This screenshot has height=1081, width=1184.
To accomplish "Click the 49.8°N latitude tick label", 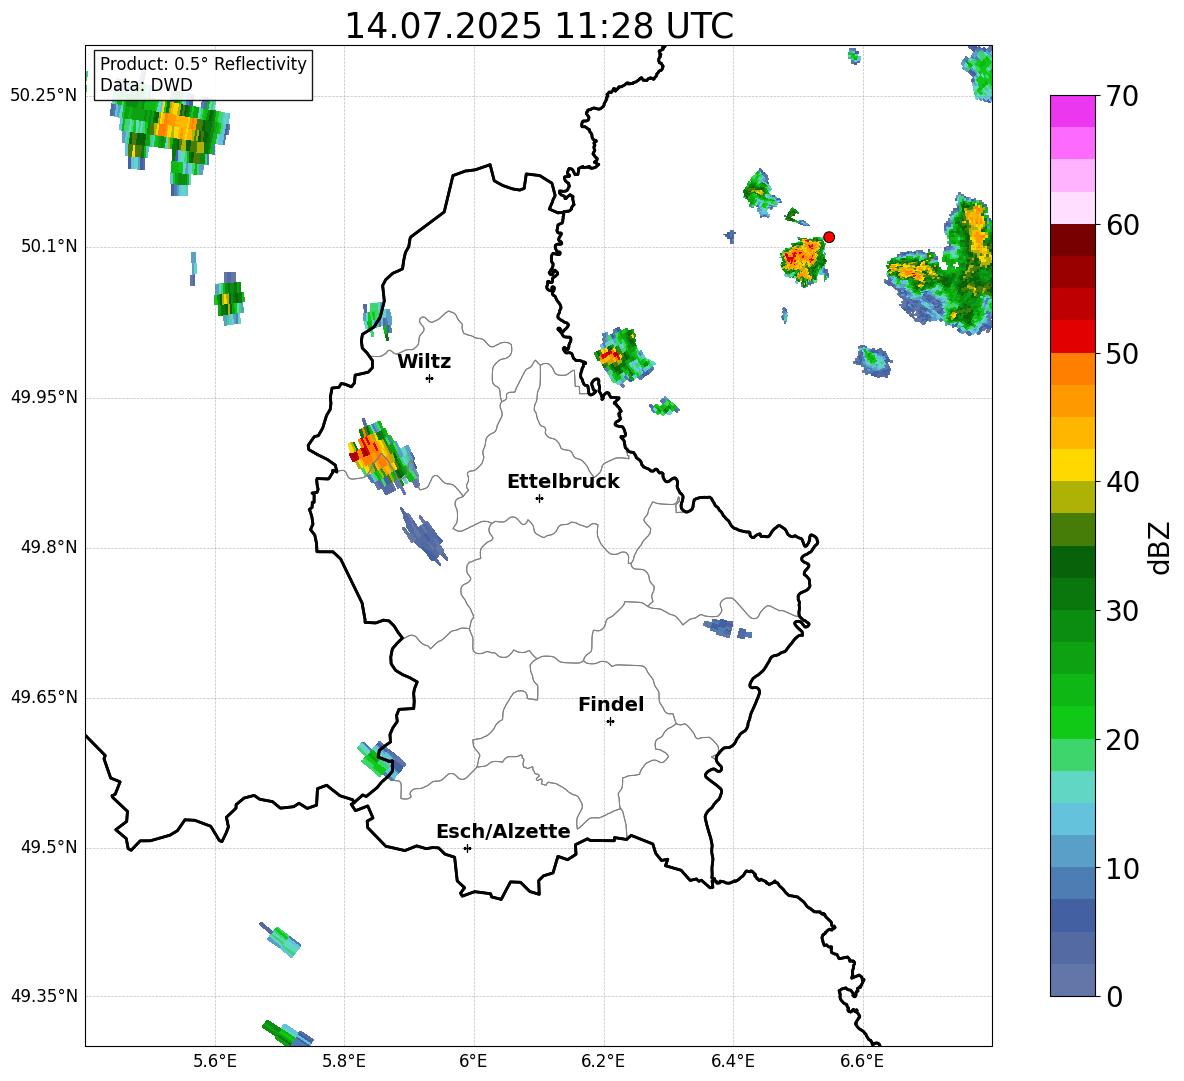I will click(49, 547).
